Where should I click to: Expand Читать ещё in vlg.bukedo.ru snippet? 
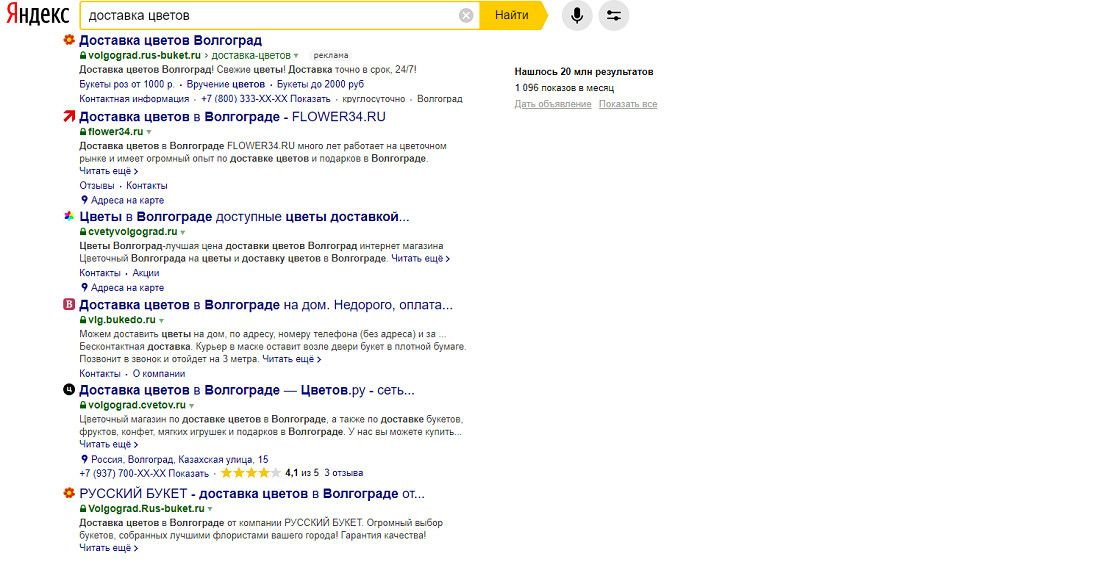pyautogui.click(x=292, y=359)
